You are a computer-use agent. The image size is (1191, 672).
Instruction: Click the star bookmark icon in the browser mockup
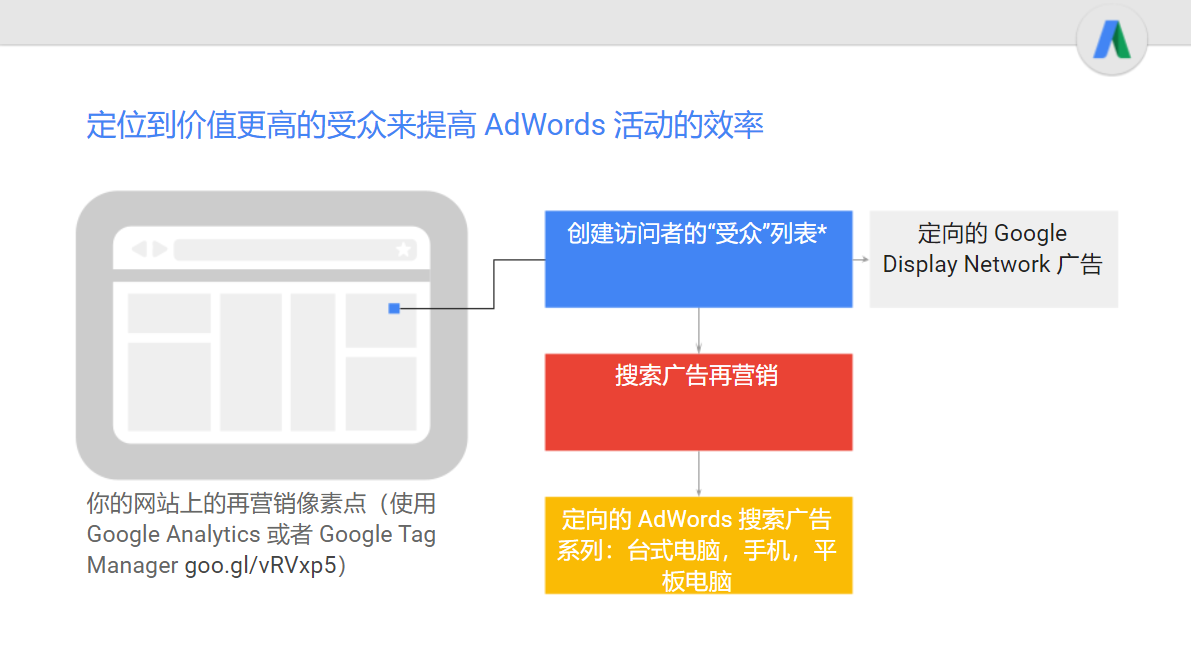click(403, 249)
